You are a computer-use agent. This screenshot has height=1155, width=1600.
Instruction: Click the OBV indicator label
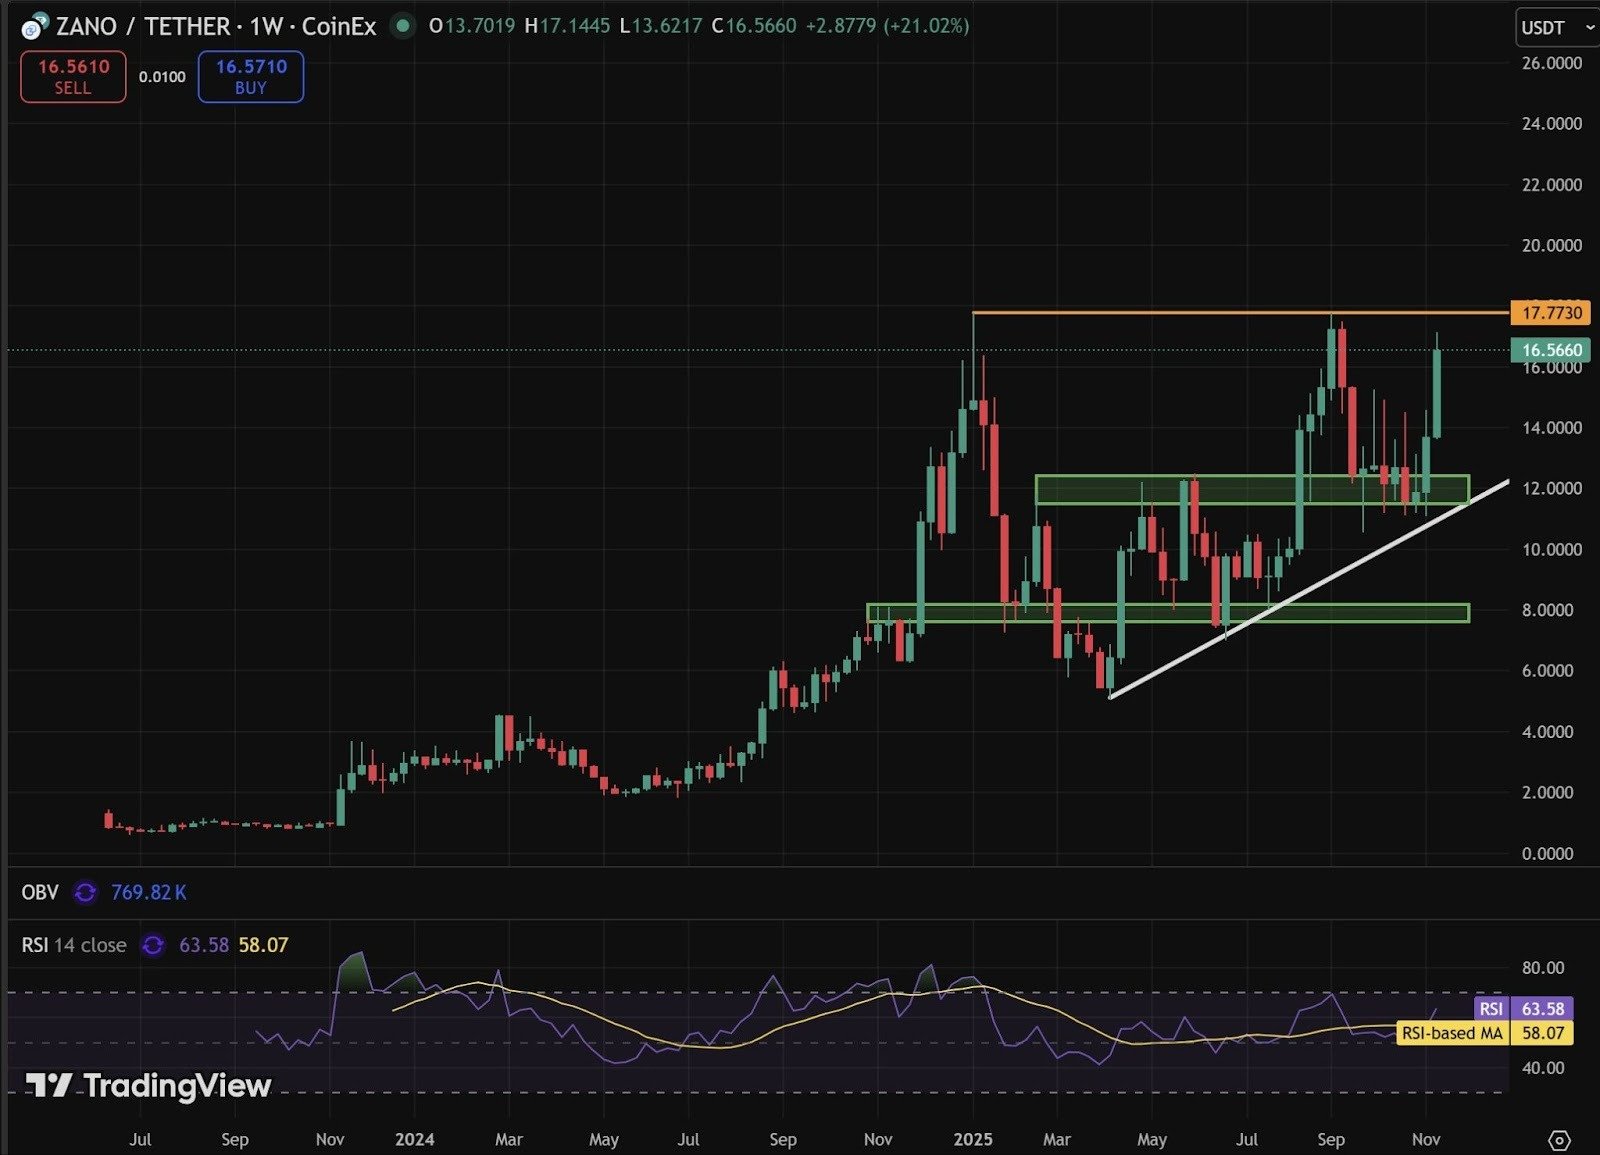pos(39,891)
